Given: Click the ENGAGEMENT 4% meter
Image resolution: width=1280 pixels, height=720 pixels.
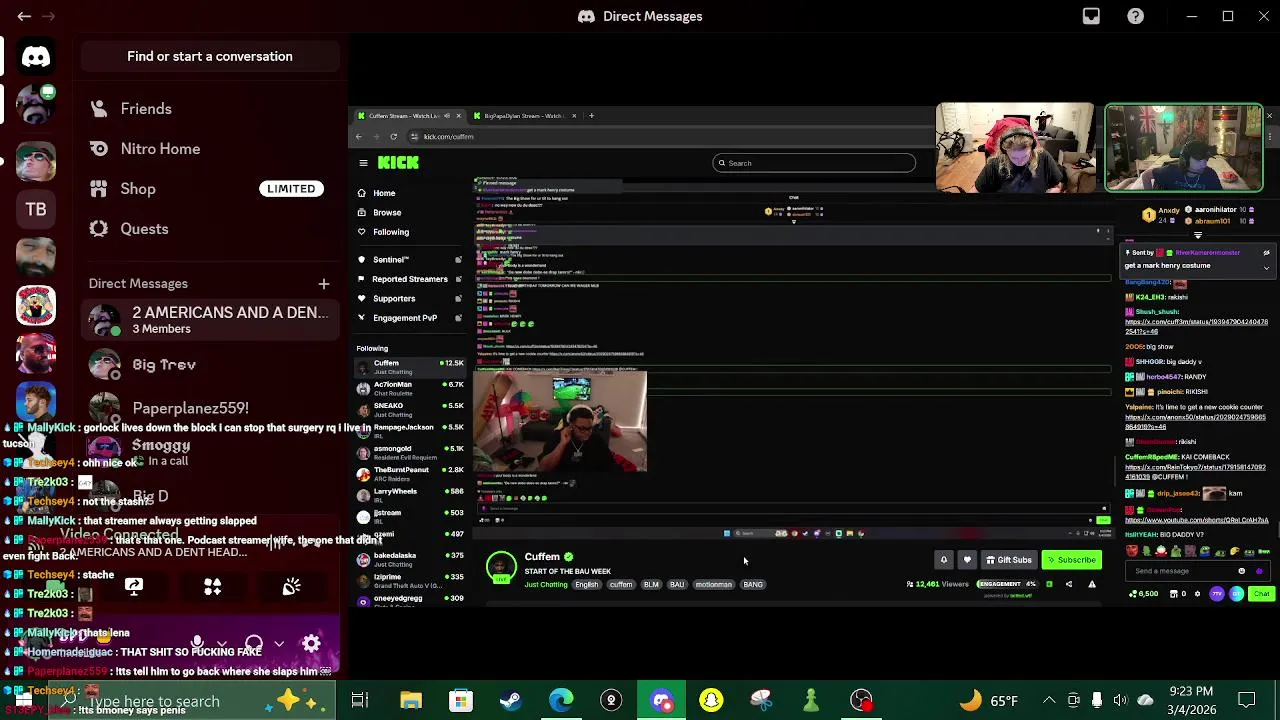Looking at the screenshot, I should [1006, 584].
